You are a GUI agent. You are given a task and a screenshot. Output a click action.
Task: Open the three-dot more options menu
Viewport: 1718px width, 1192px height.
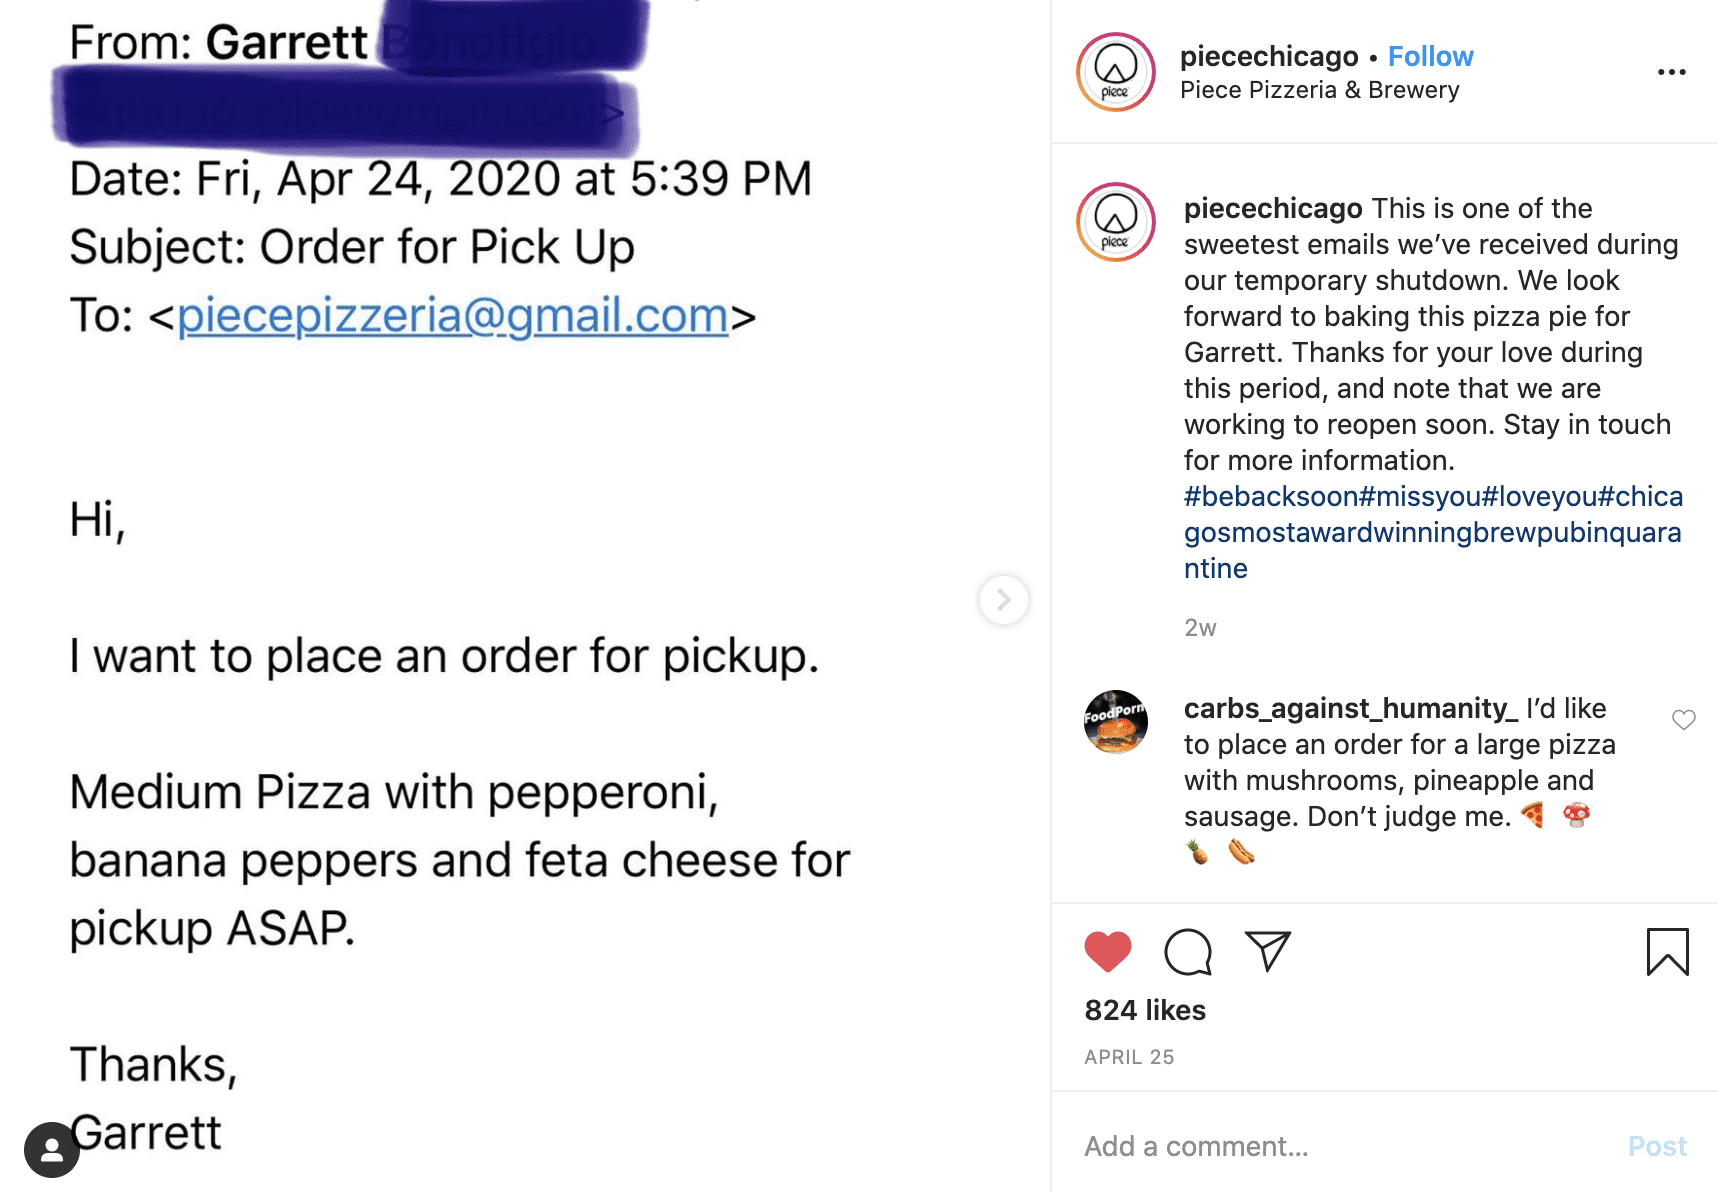(1672, 72)
